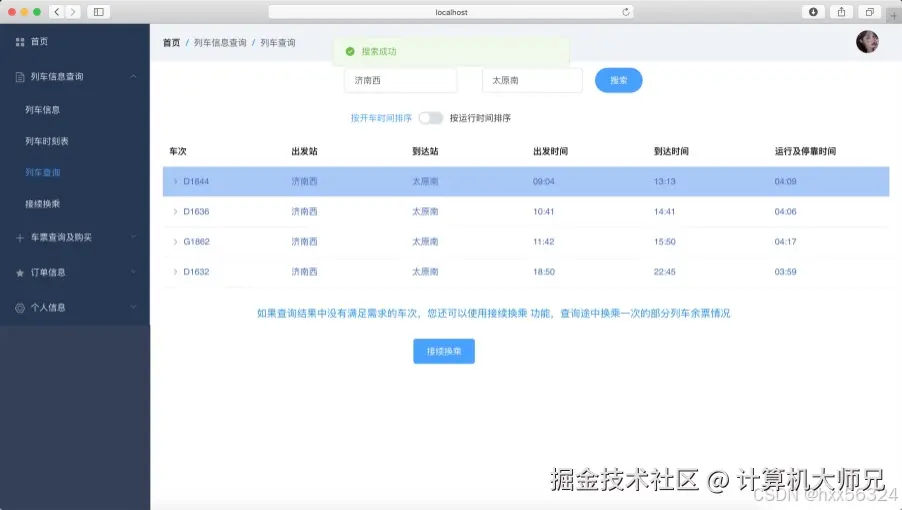Click the 运行及停靠时间 column header
The image size is (902, 510).
(x=805, y=151)
